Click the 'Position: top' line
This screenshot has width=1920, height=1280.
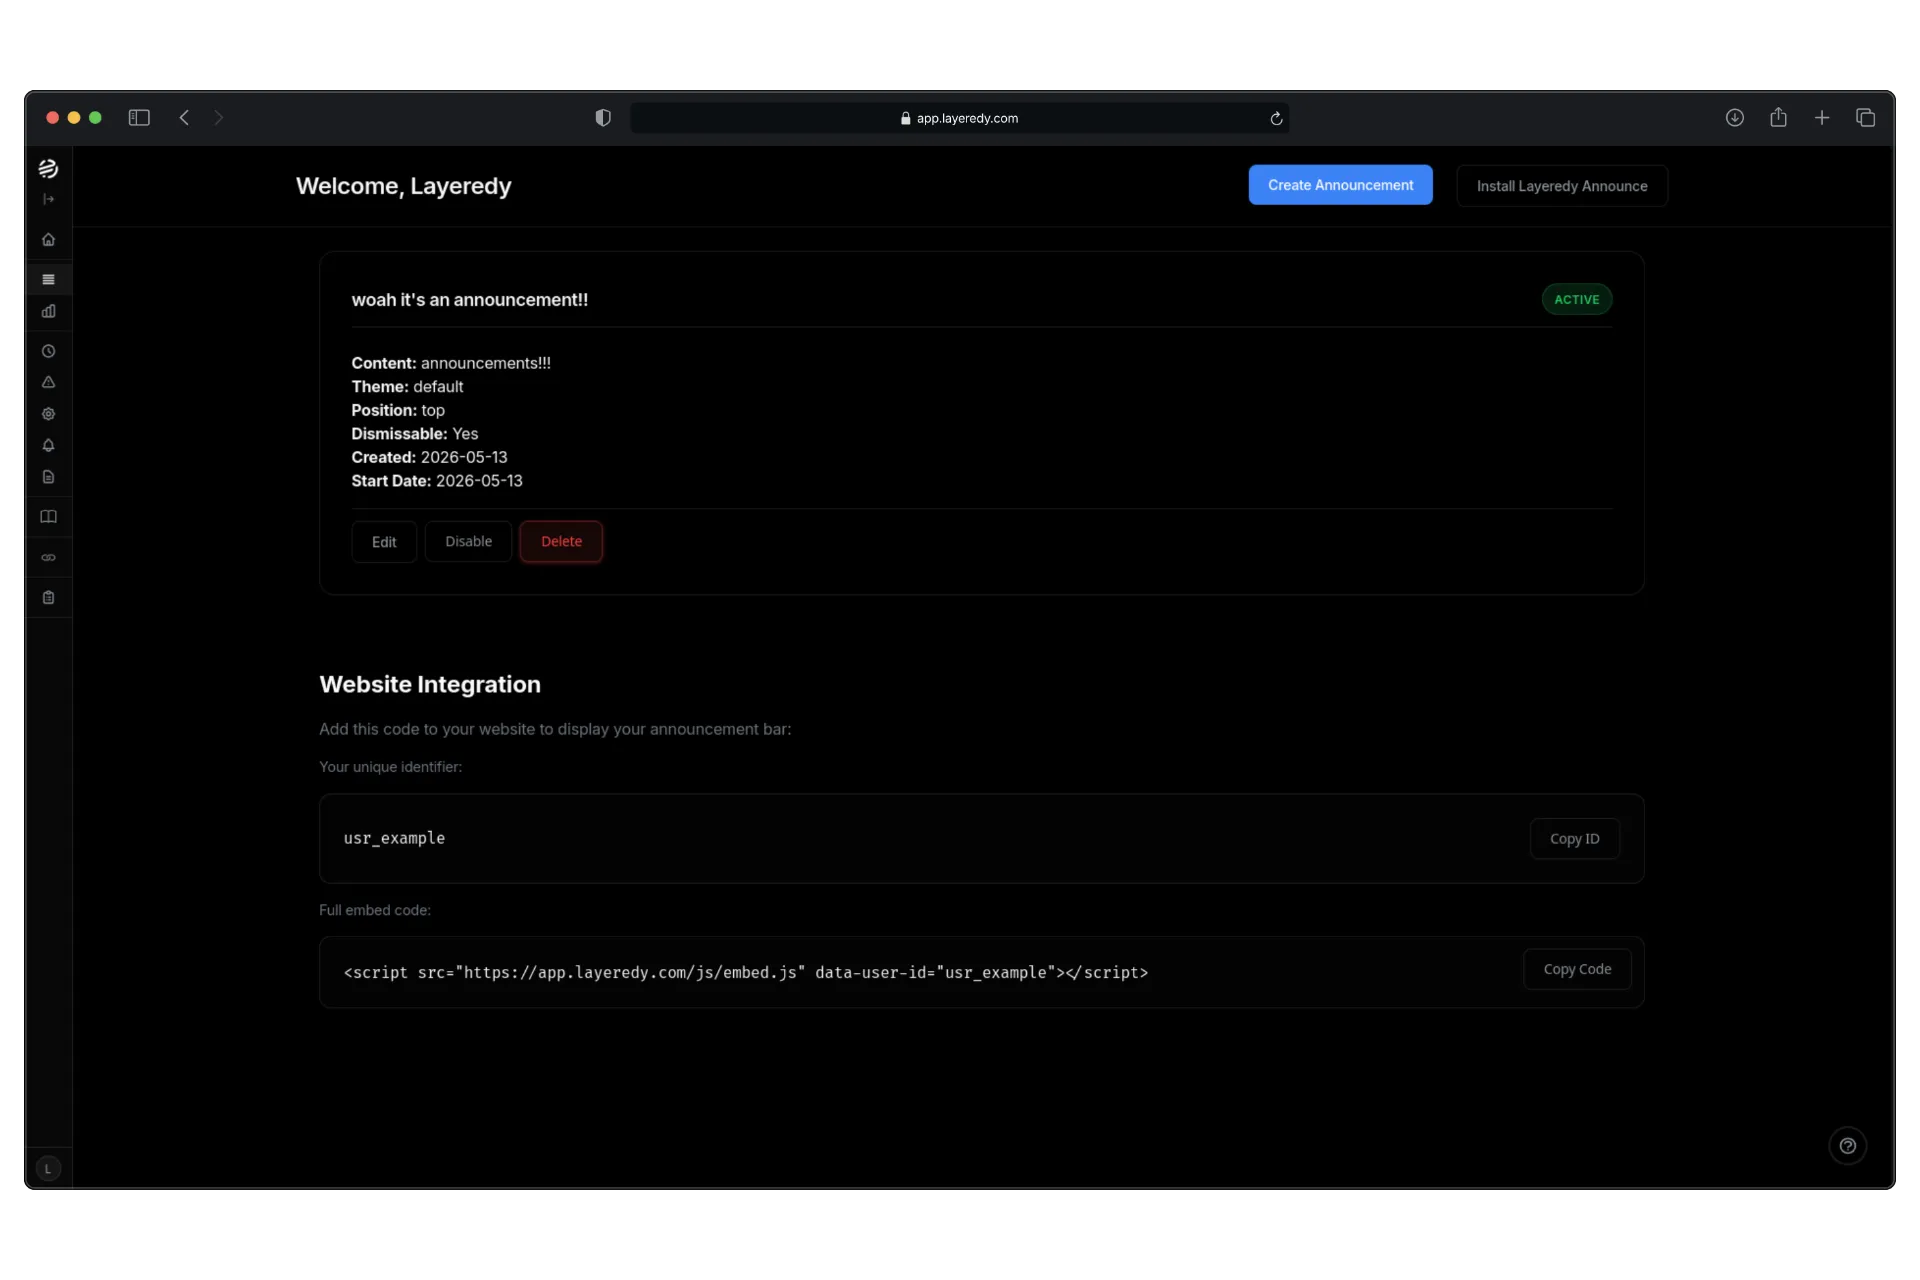click(398, 410)
